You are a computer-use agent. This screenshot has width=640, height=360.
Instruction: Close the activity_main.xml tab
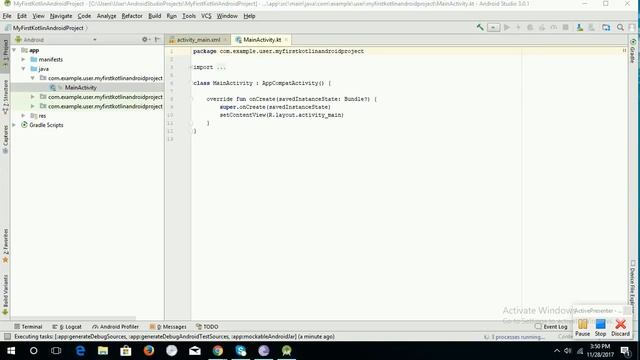tap(225, 40)
